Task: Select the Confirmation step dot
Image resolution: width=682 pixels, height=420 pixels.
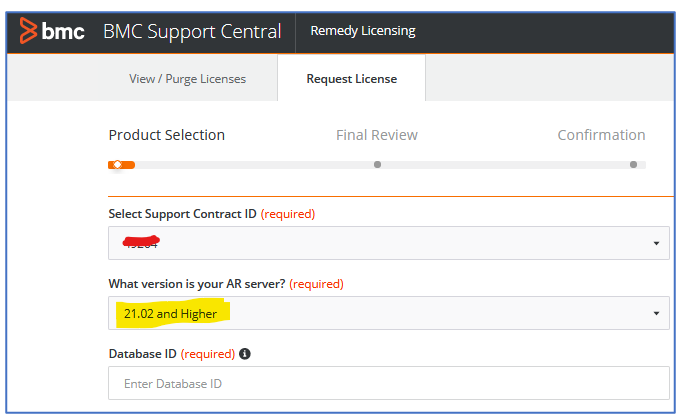Action: coord(633,164)
